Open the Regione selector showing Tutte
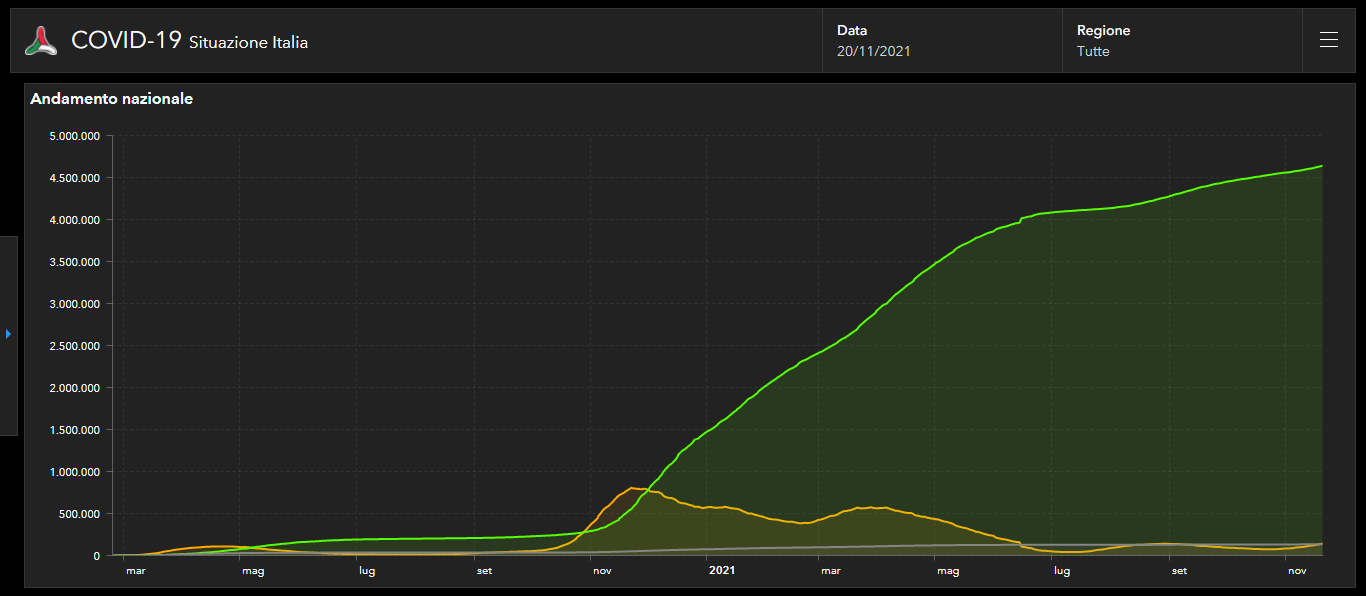The width and height of the screenshot is (1366, 596). pos(1093,51)
